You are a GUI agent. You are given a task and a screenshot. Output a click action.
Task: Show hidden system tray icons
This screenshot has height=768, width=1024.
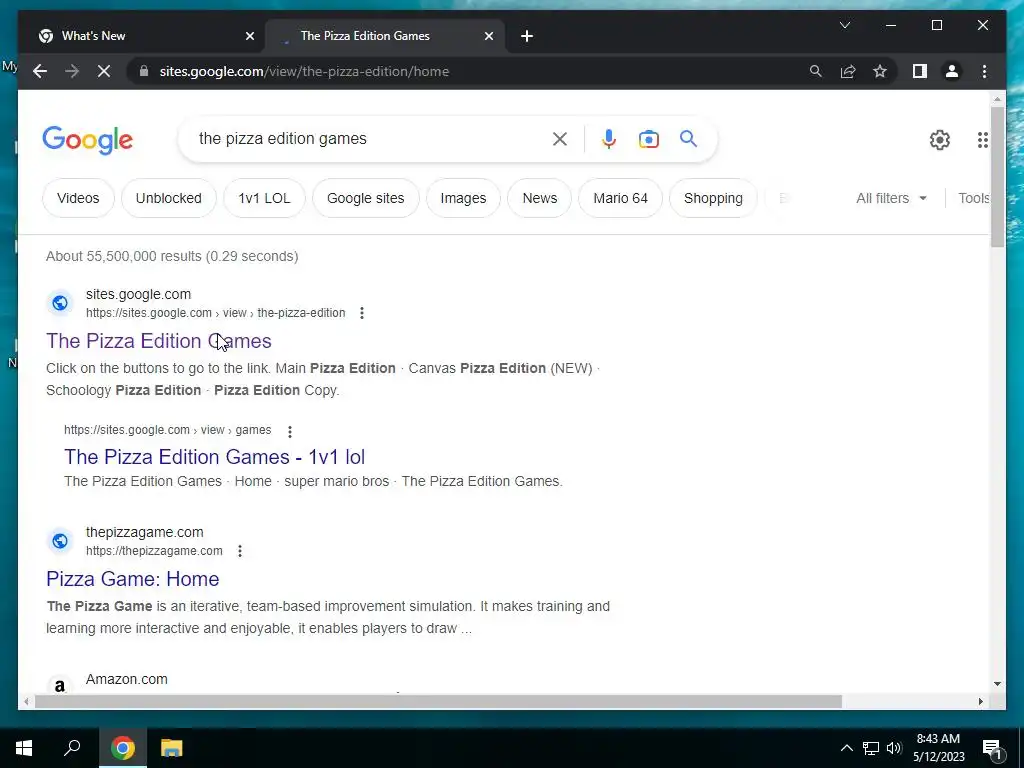[846, 748]
